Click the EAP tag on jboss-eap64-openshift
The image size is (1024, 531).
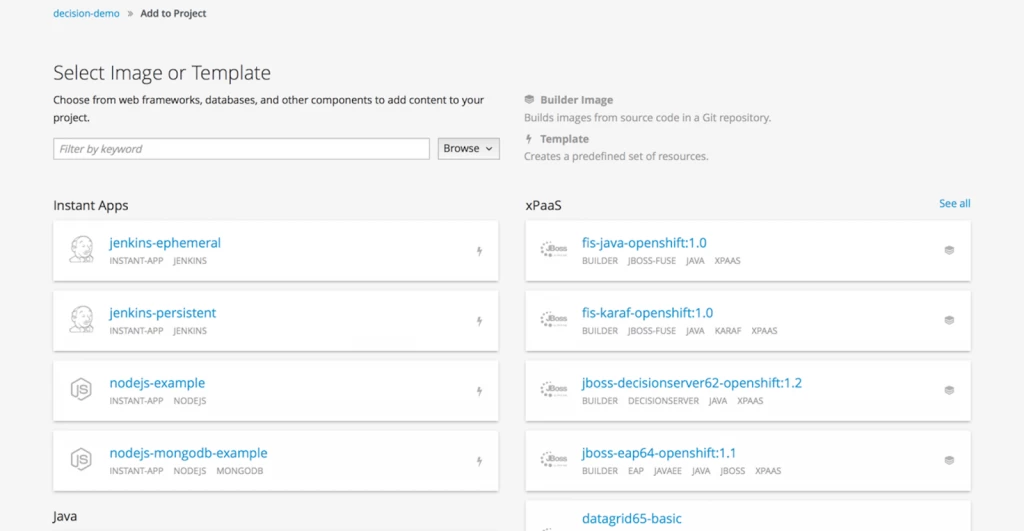click(636, 470)
